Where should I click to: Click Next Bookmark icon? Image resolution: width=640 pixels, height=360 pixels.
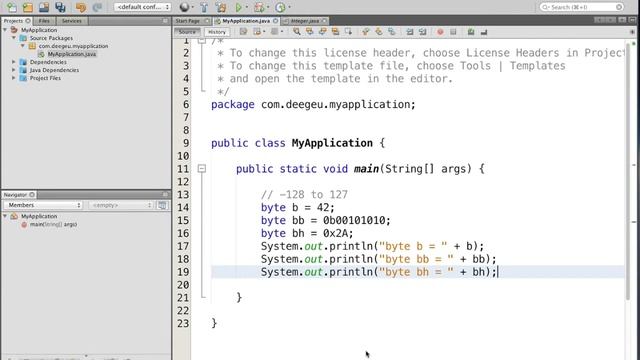[x=379, y=32]
